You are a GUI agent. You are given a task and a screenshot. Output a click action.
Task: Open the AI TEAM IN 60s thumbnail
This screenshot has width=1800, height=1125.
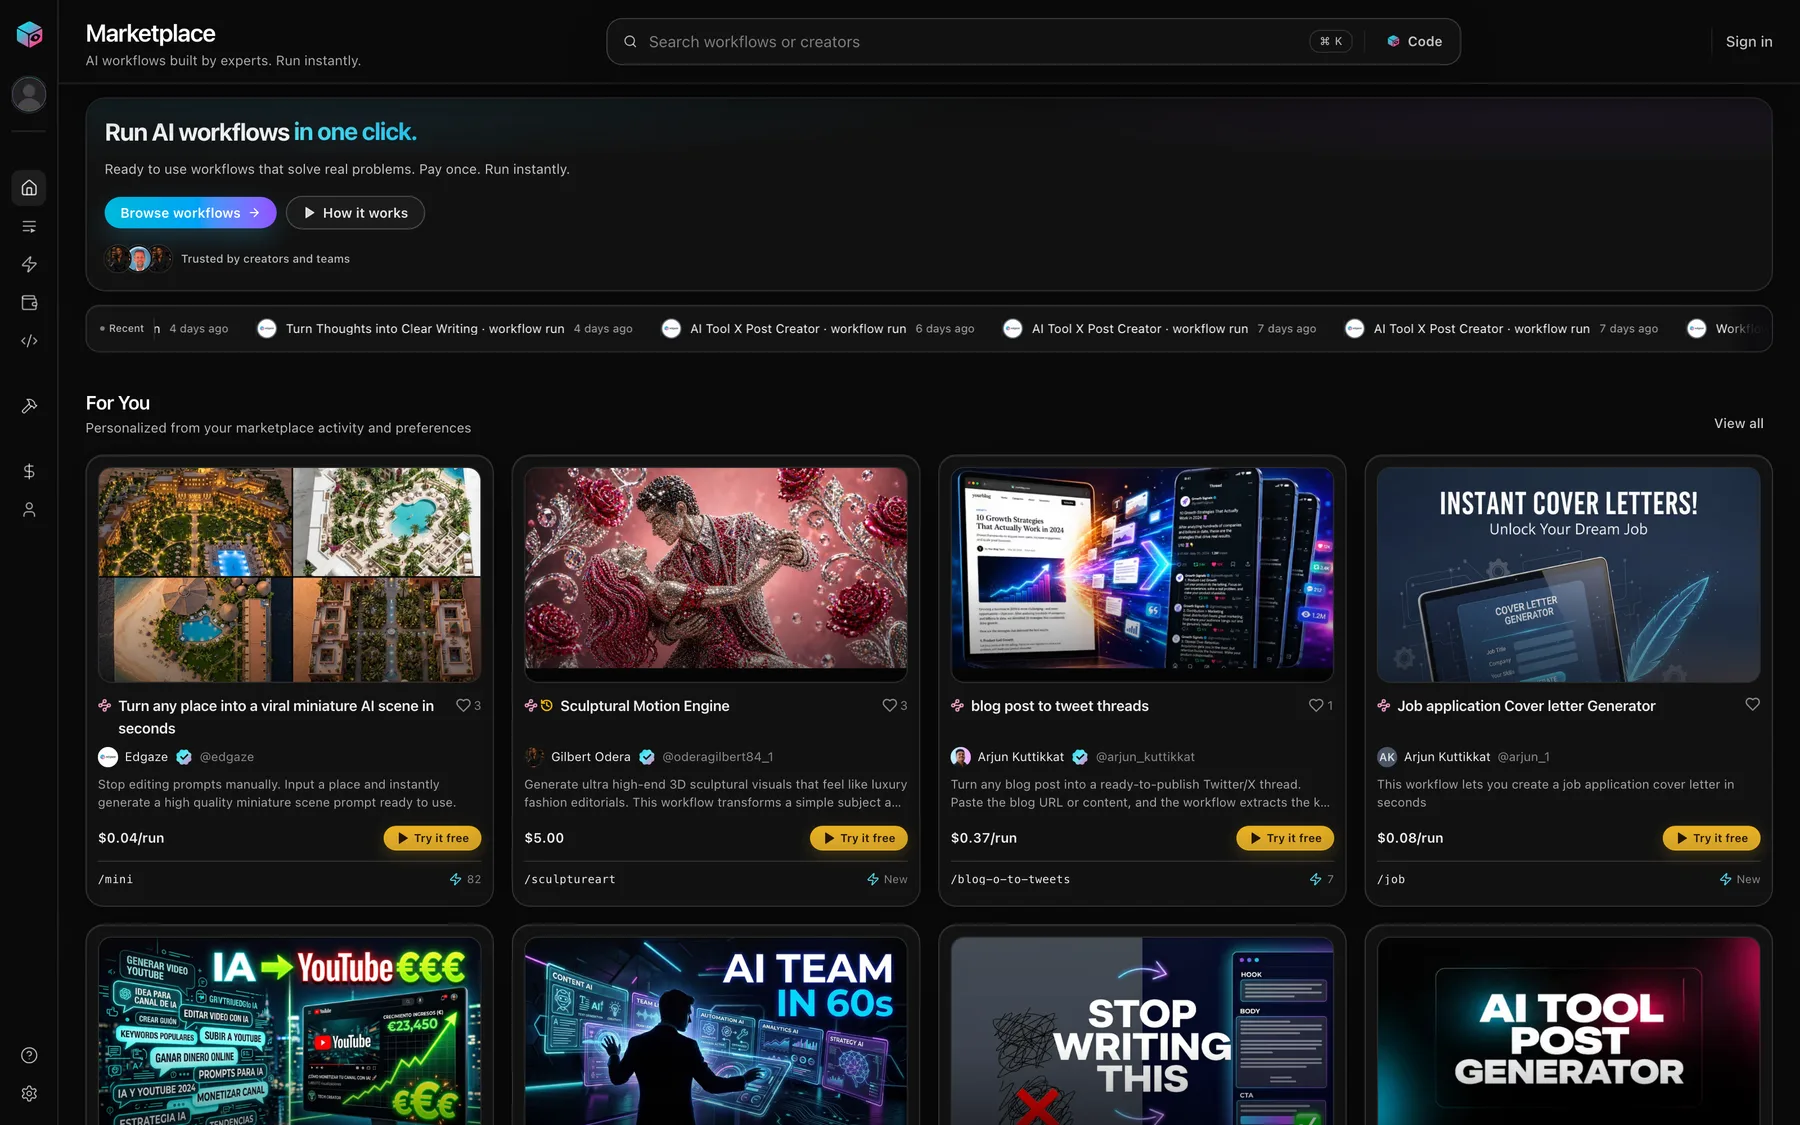[716, 1031]
